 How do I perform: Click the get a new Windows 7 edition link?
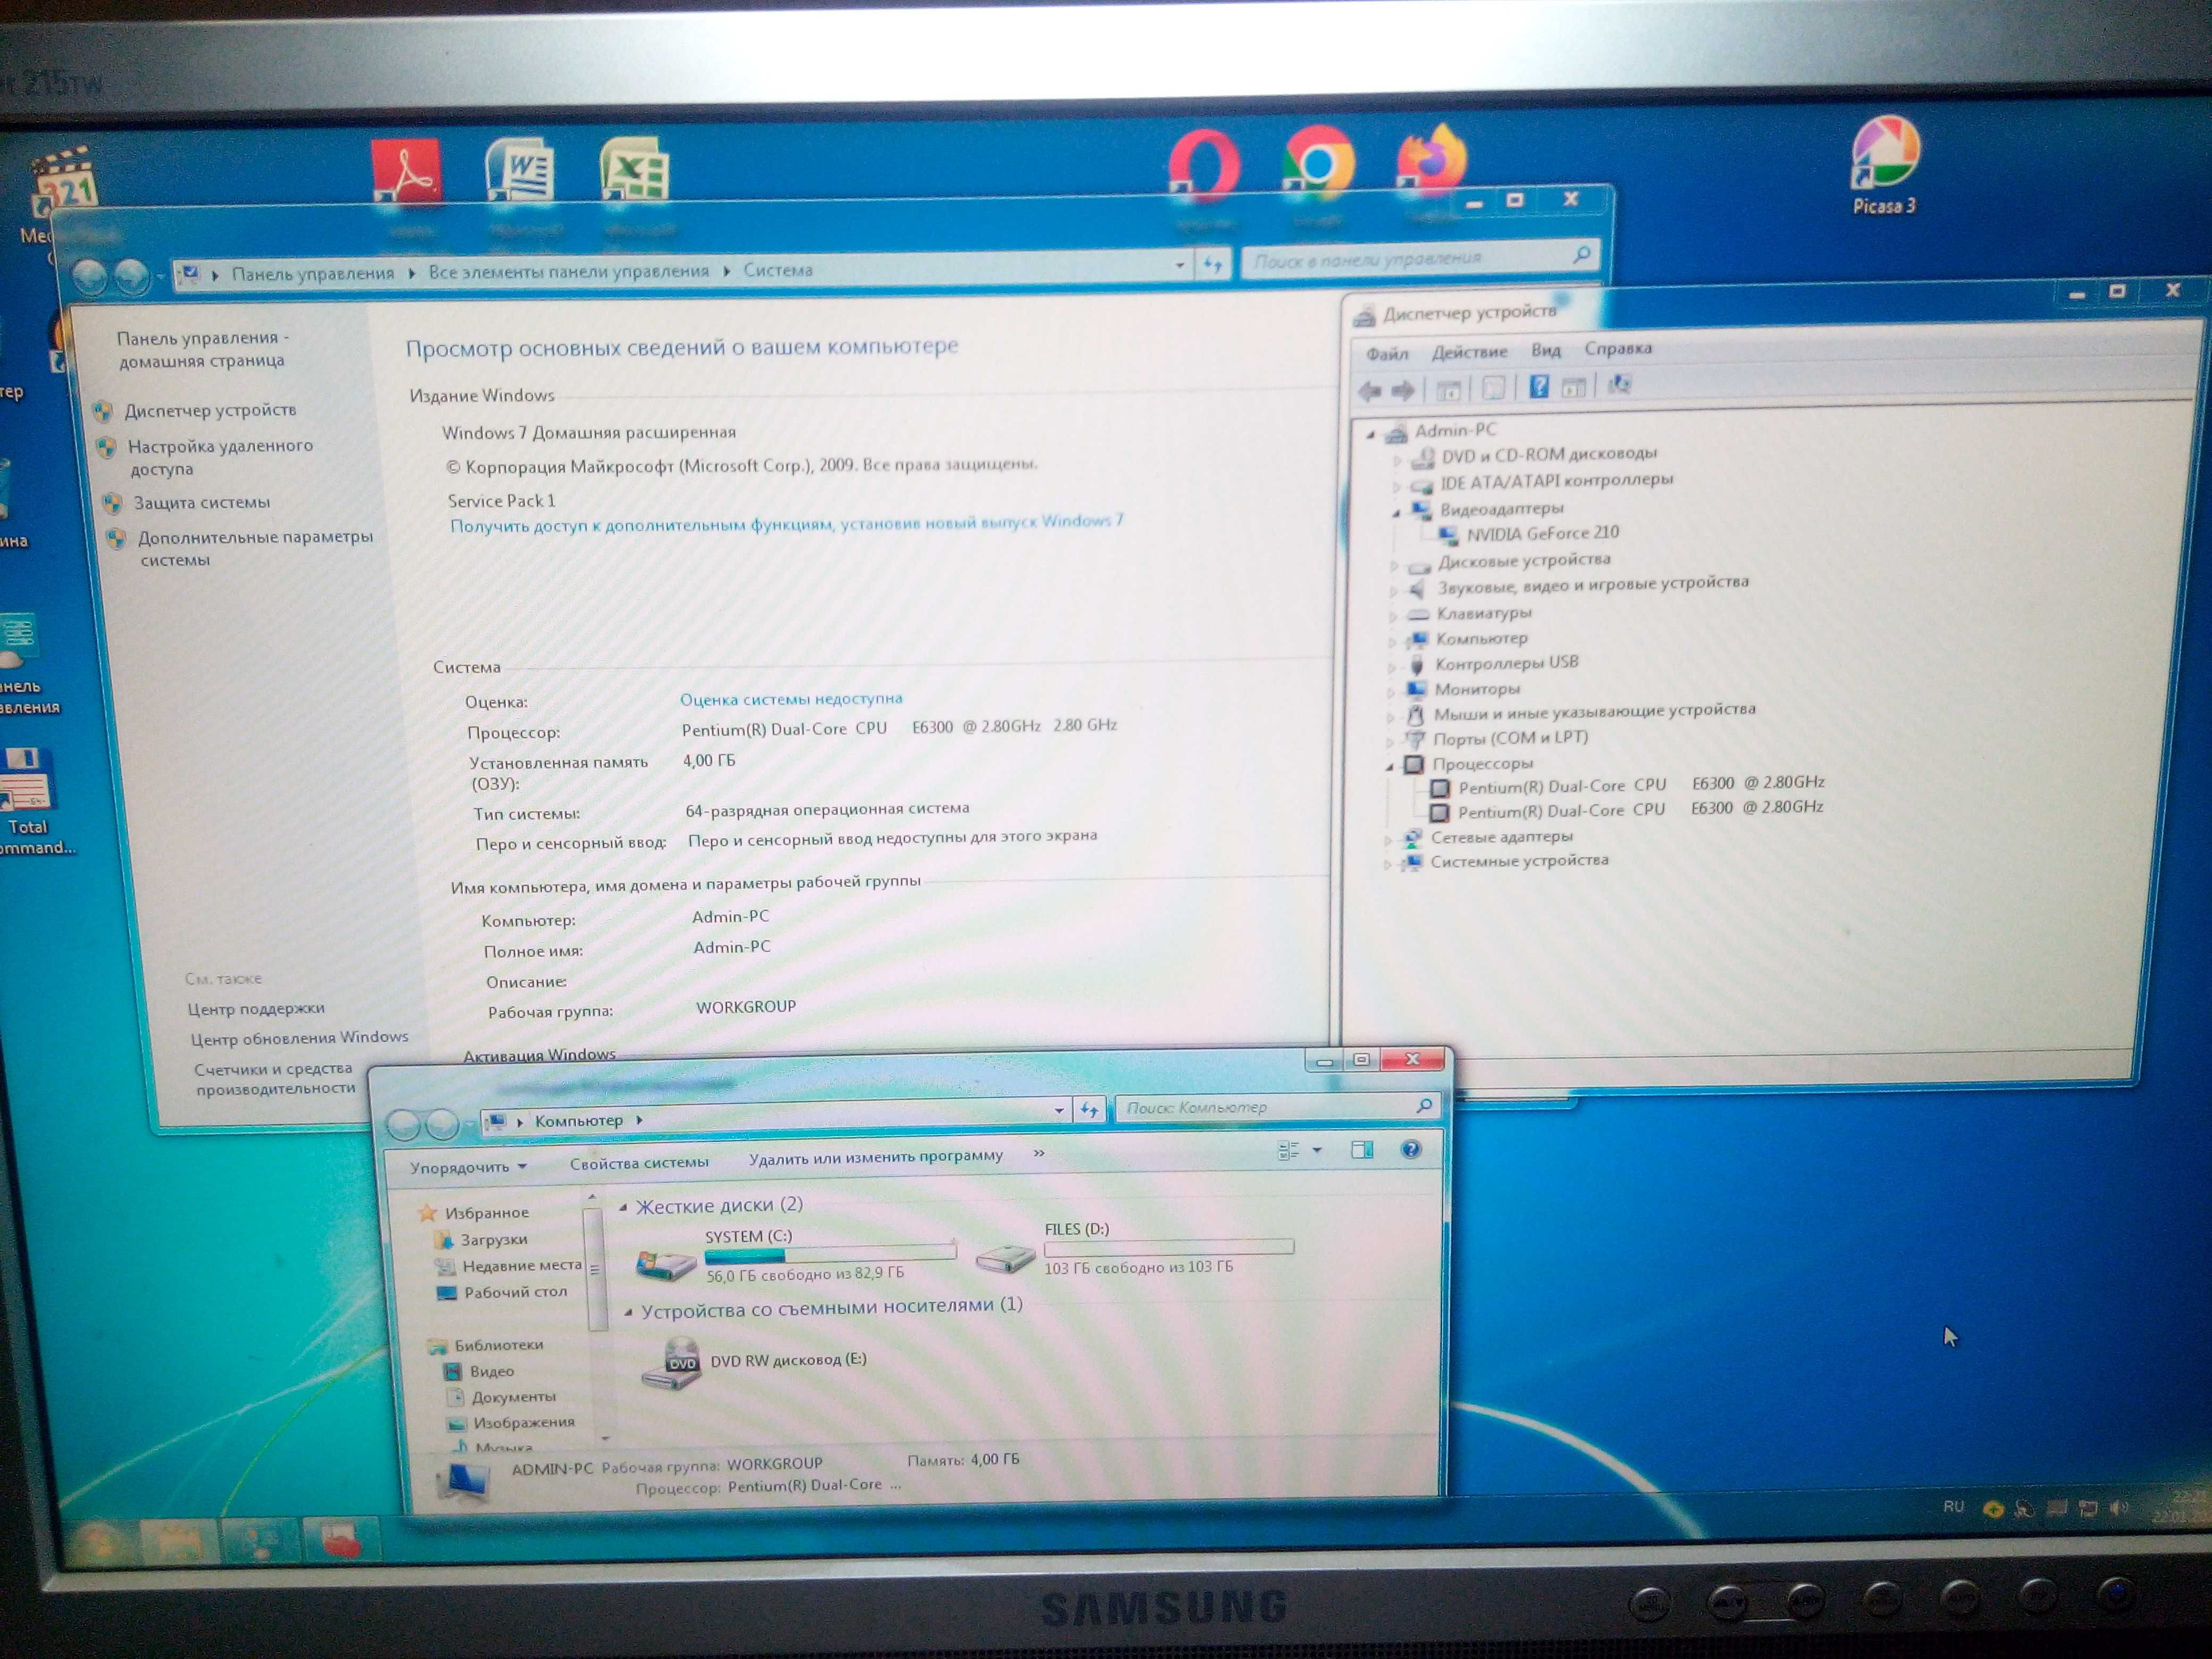point(786,523)
